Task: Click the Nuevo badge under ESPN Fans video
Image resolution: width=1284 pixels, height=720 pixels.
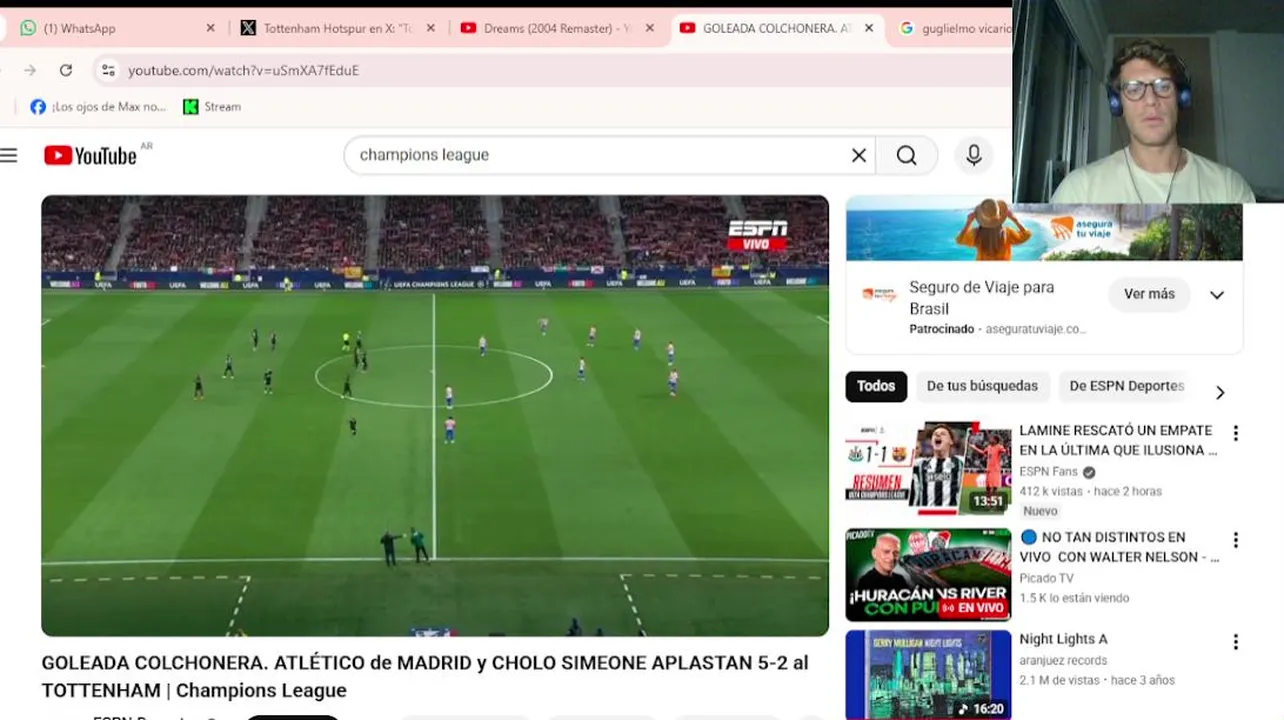Action: tap(1040, 511)
